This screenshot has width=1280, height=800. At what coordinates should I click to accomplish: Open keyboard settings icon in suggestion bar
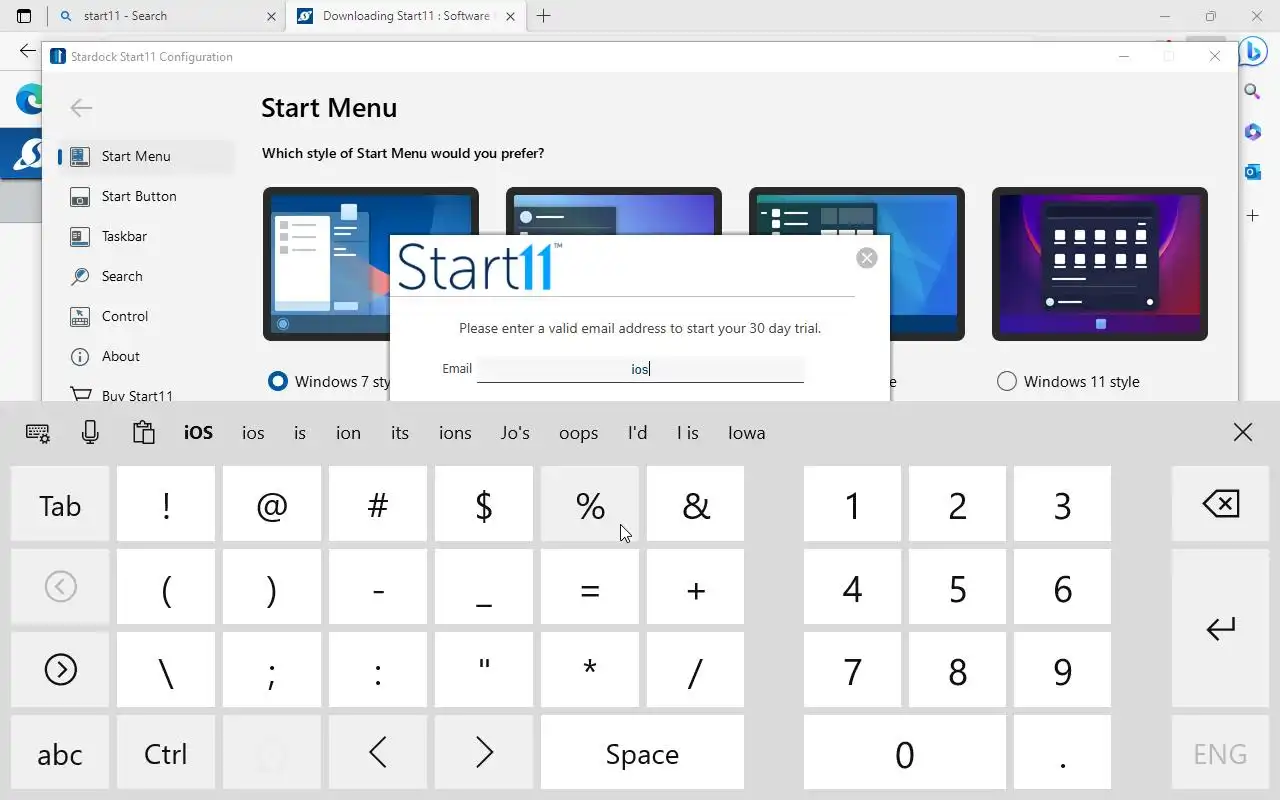[38, 433]
